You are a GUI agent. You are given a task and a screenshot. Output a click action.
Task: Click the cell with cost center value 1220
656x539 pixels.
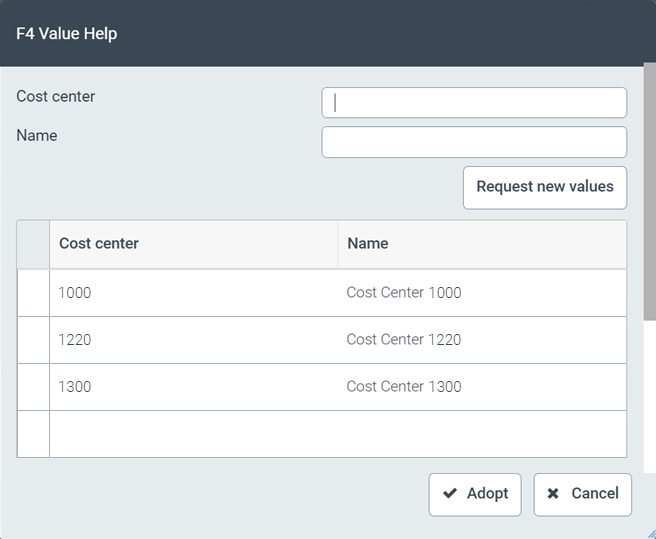[x=75, y=340]
